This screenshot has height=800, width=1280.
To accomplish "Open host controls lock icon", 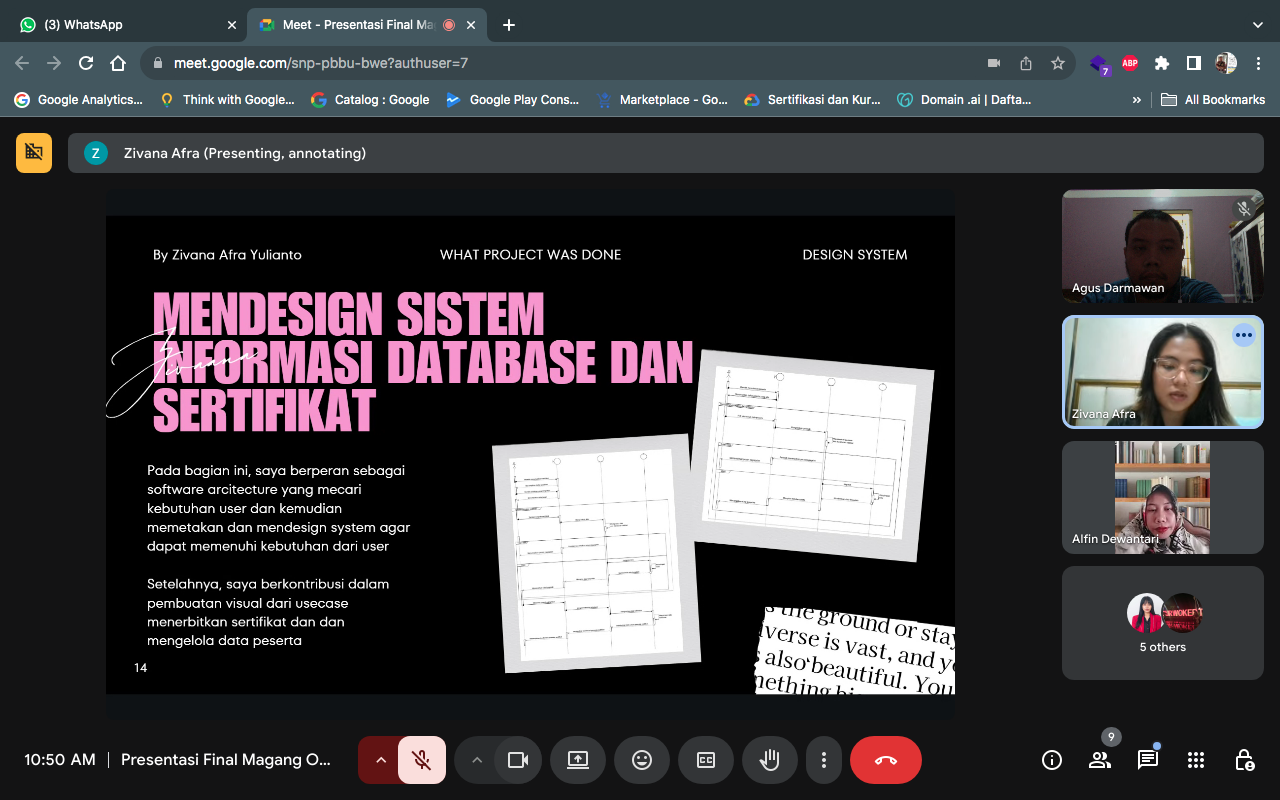I will point(1244,760).
